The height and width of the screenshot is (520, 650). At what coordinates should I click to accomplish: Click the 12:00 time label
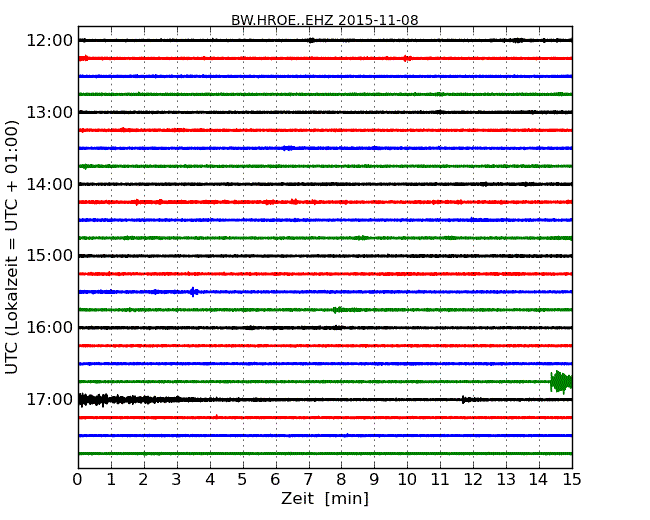point(50,41)
